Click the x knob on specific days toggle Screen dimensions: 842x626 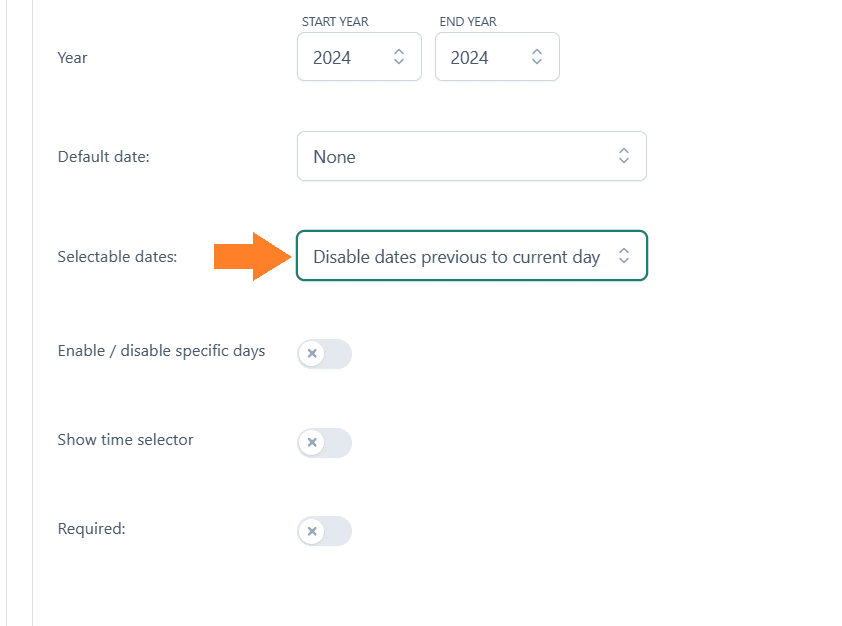pos(312,354)
